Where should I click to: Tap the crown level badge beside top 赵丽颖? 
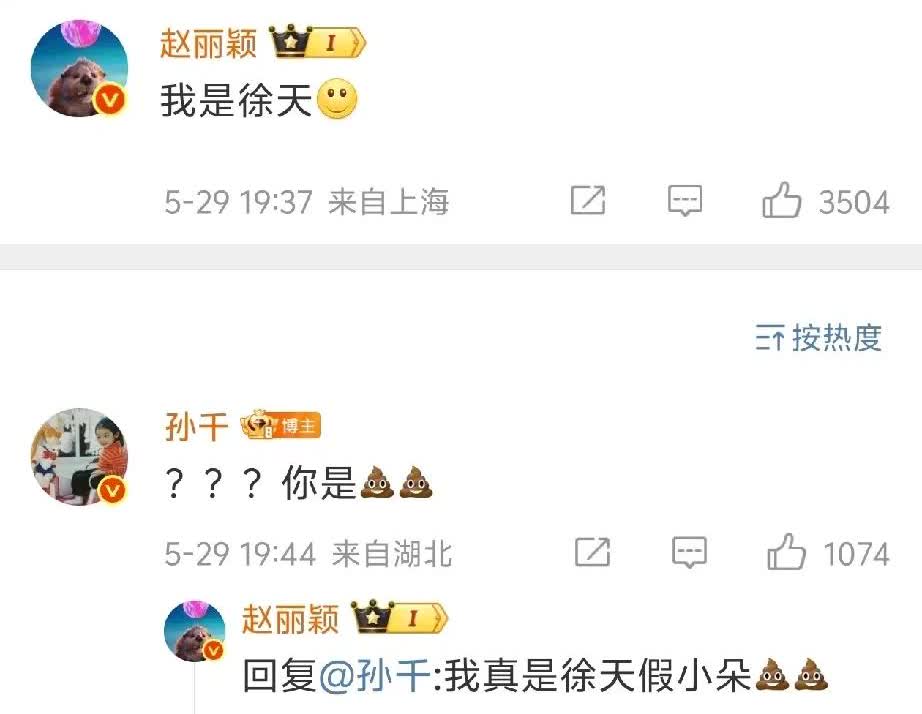[318, 42]
